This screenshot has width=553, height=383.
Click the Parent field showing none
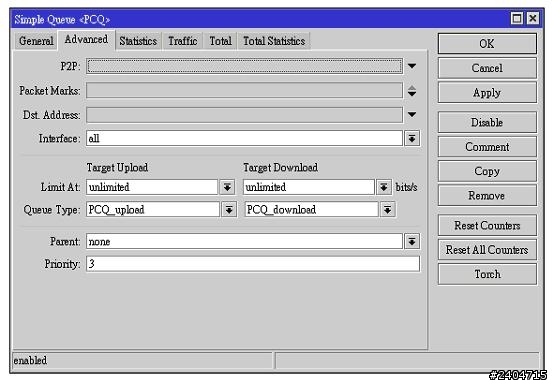pos(244,242)
